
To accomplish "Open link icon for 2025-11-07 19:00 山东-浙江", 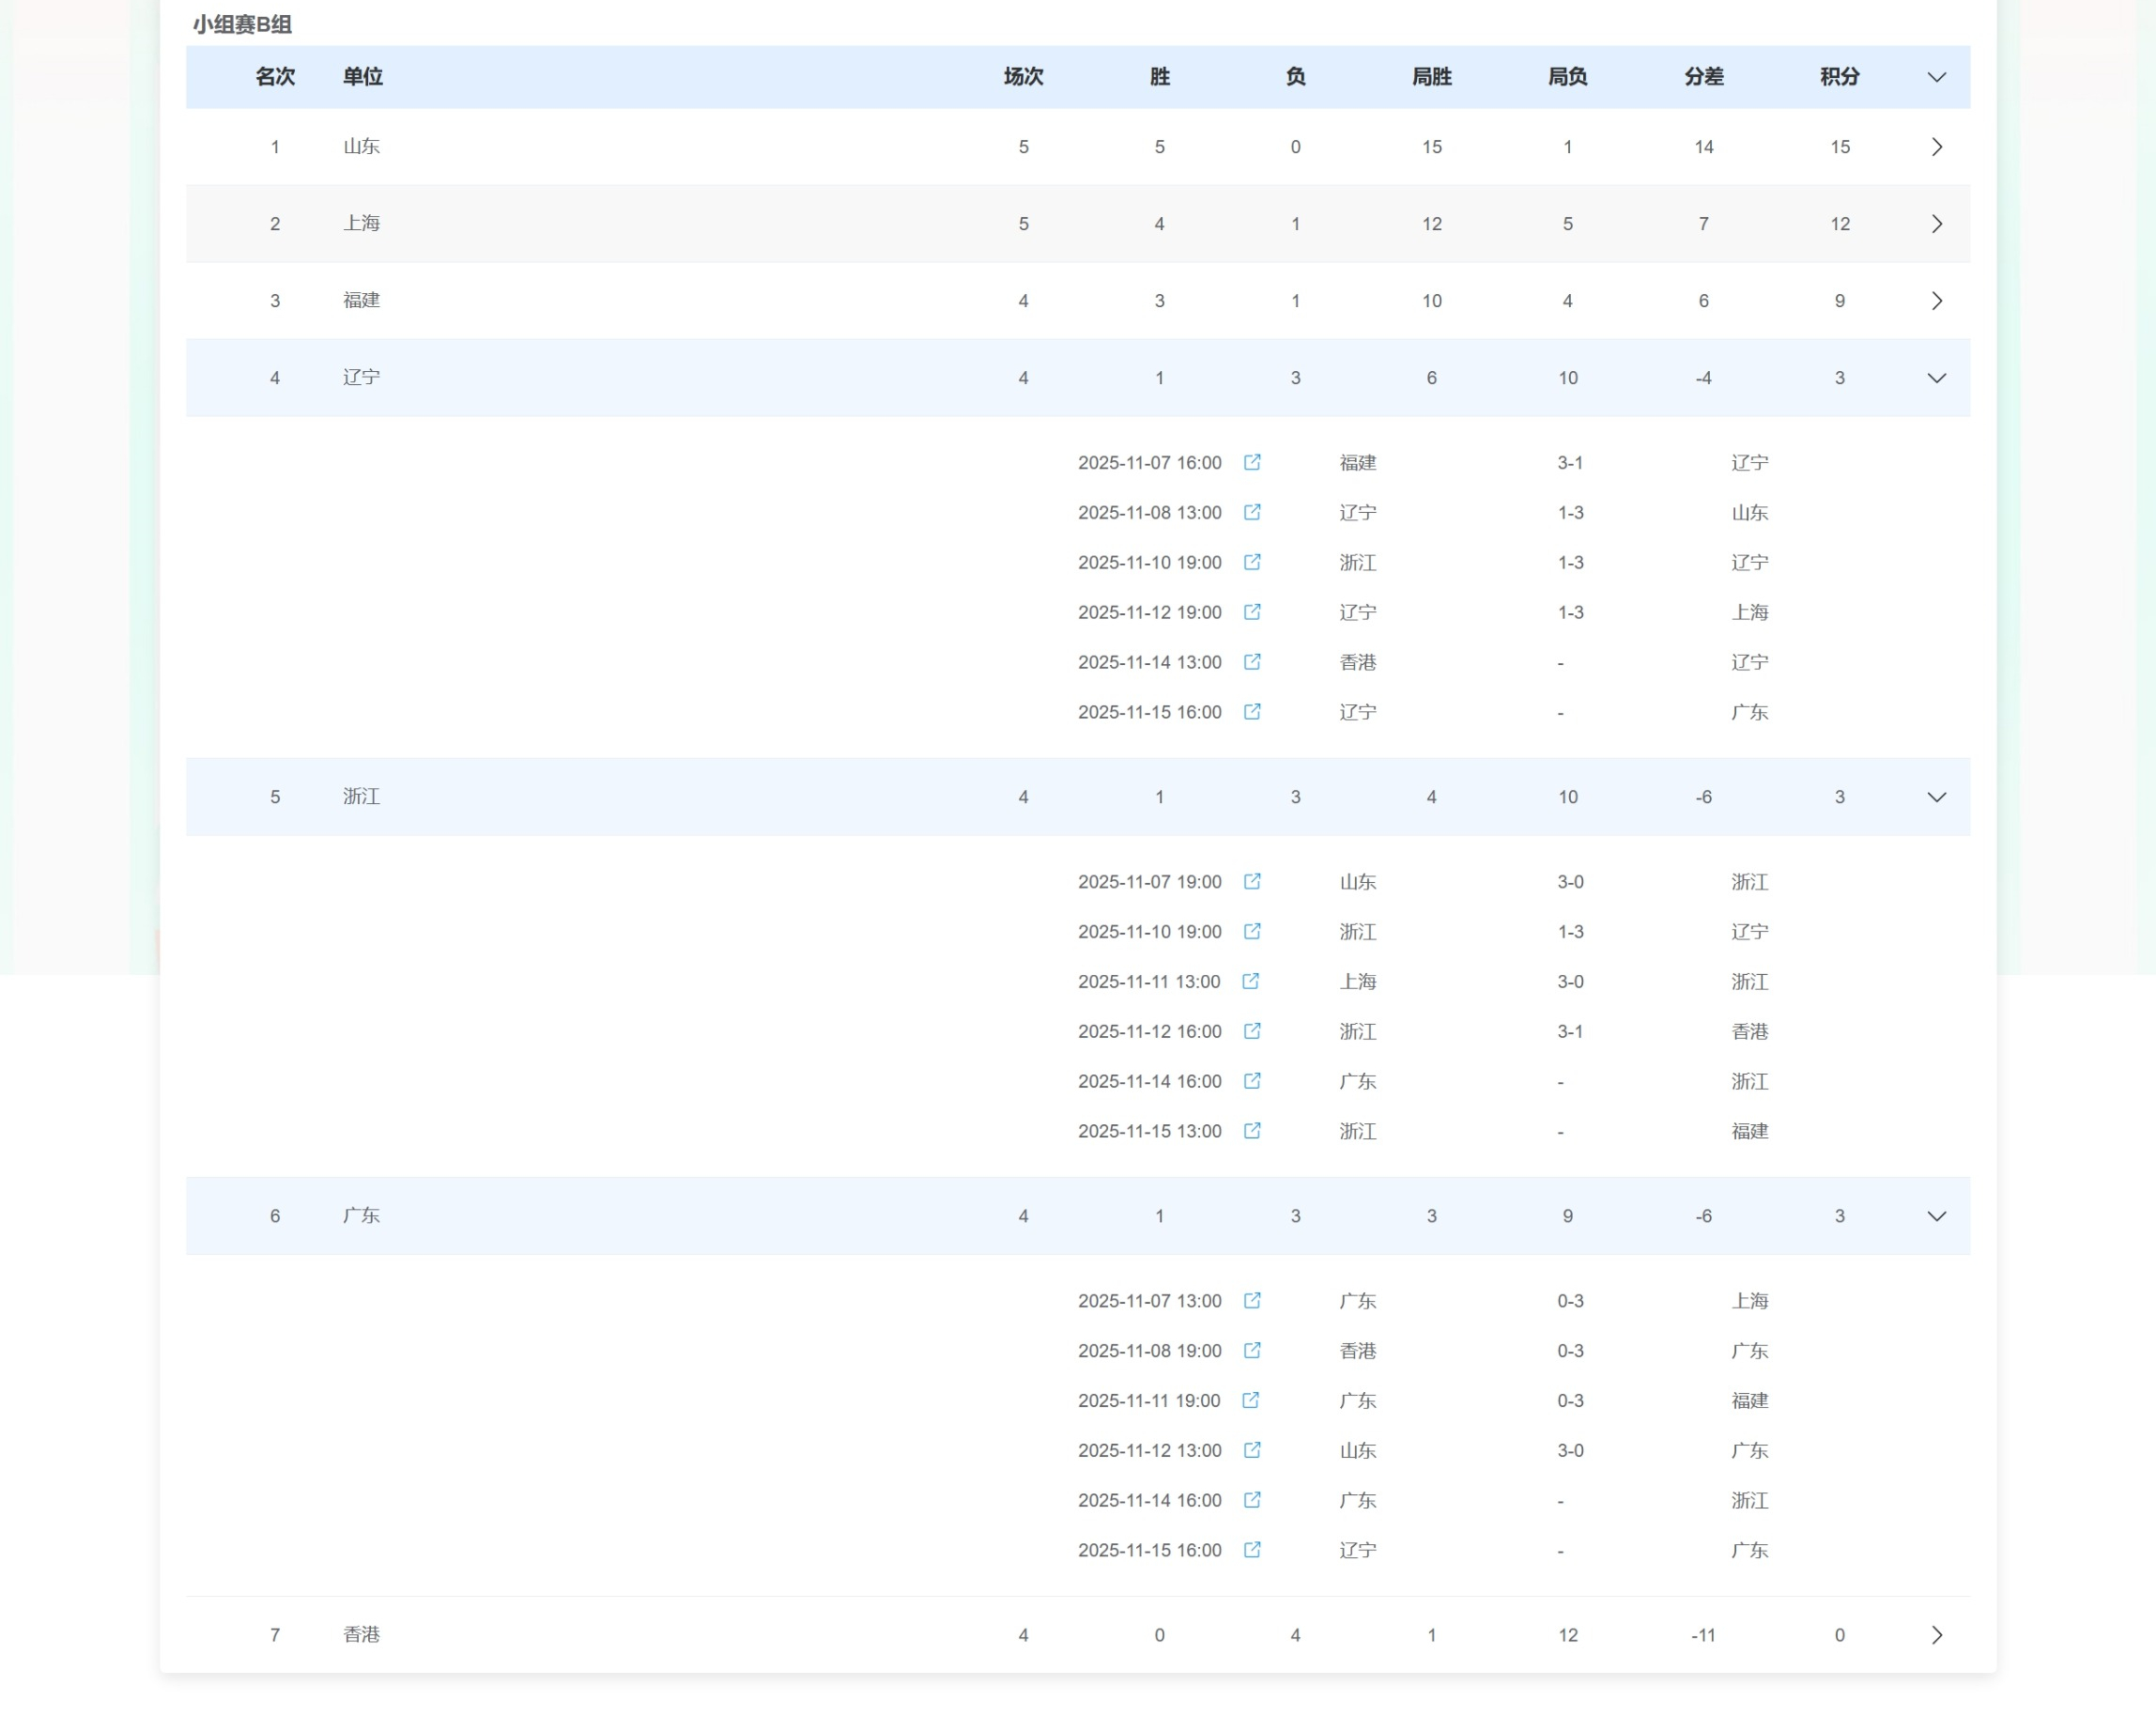I will point(1252,881).
